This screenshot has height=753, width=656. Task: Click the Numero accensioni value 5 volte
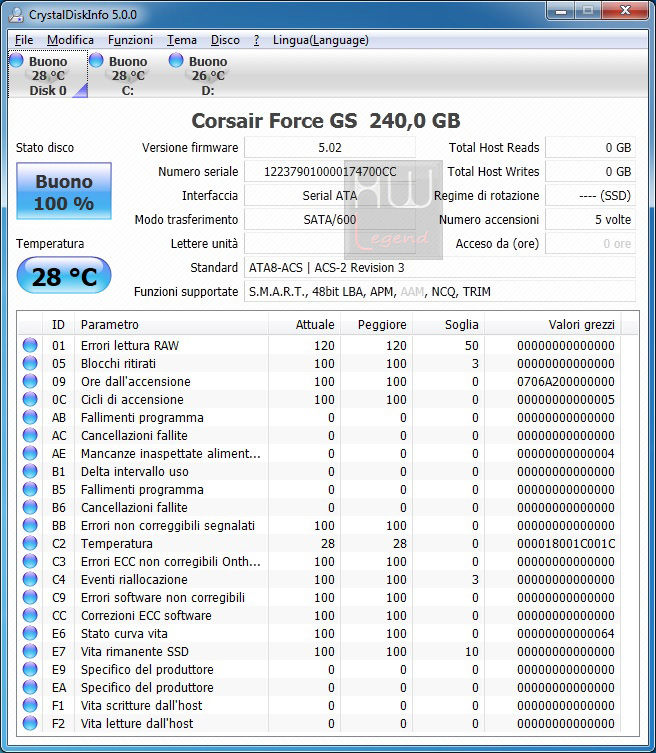(x=591, y=219)
